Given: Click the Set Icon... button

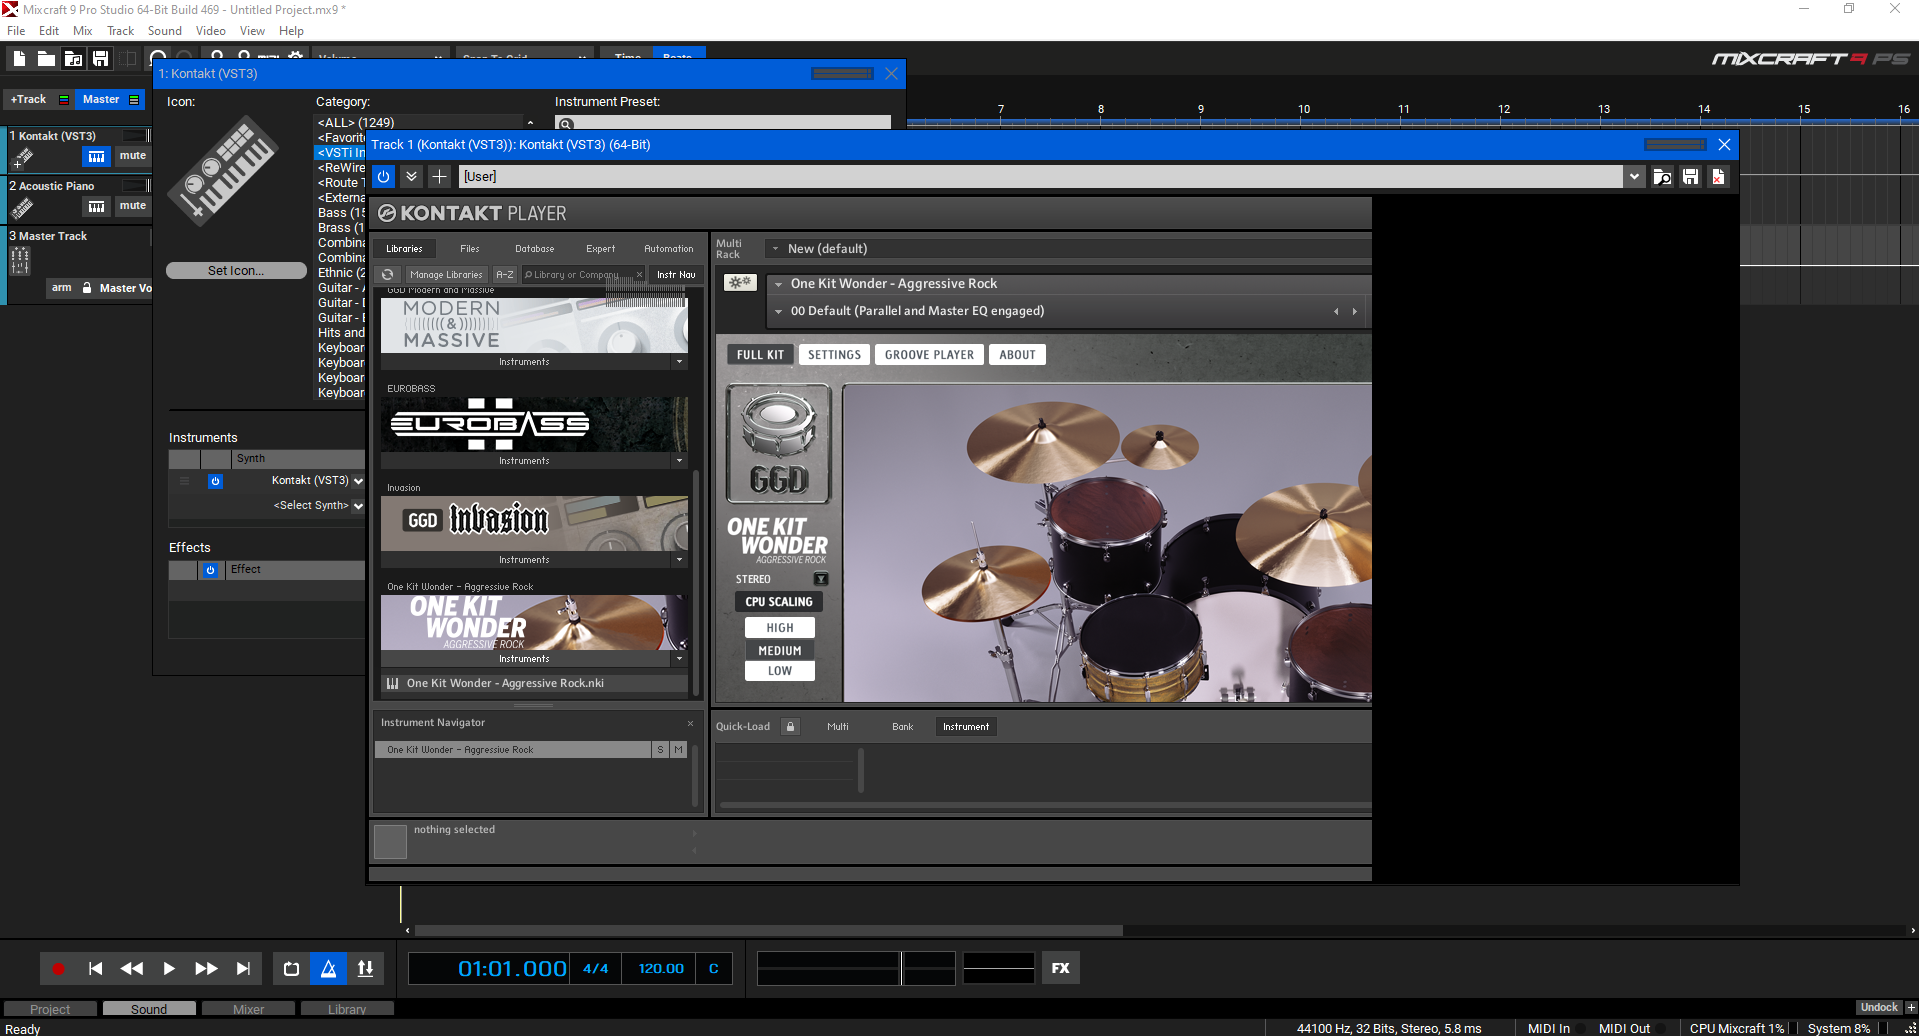Looking at the screenshot, I should pyautogui.click(x=236, y=271).
